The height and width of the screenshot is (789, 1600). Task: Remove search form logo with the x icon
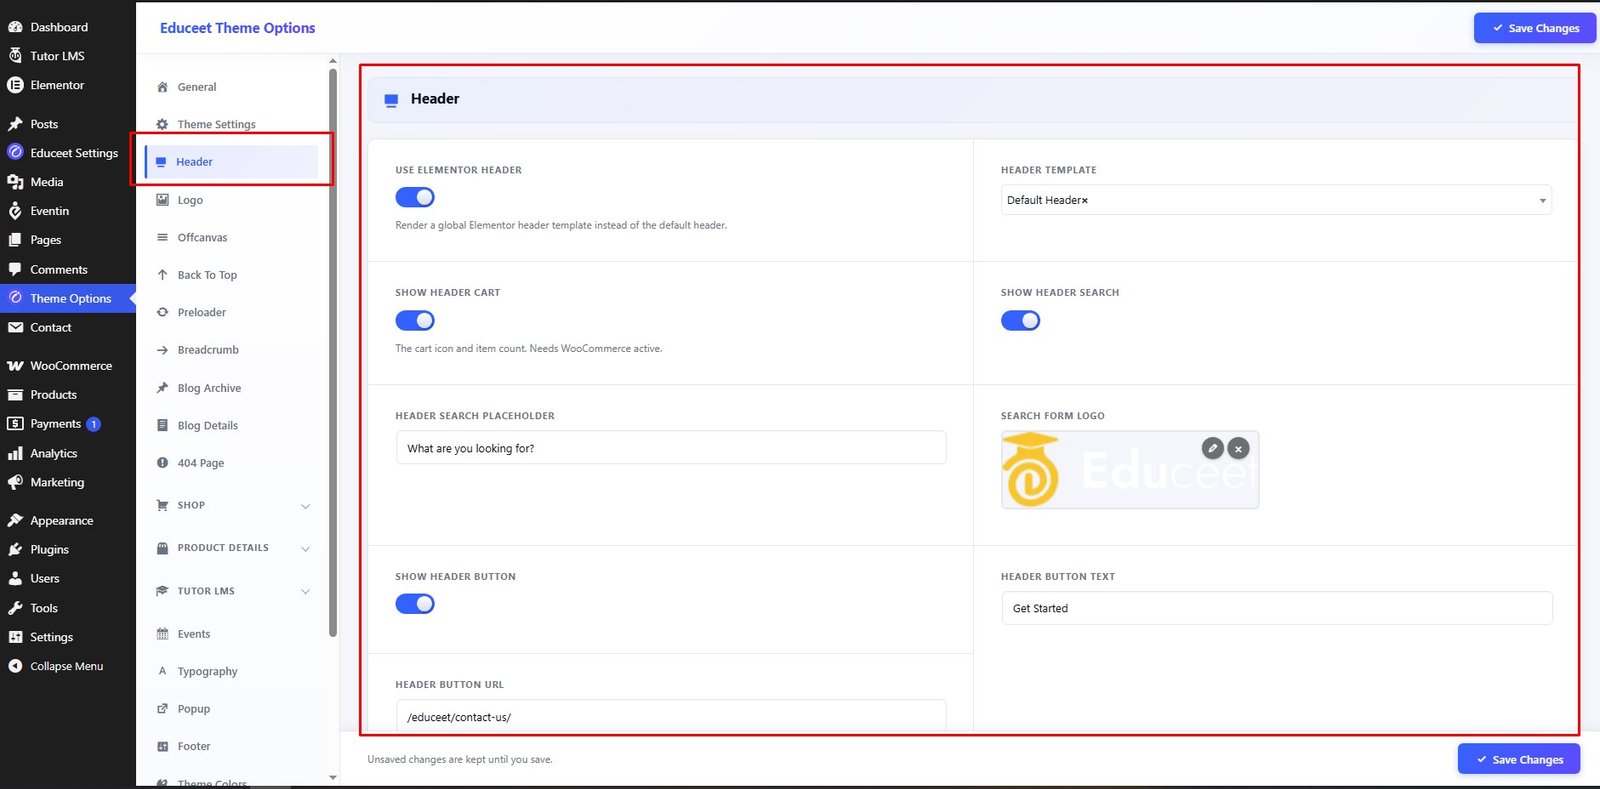click(x=1238, y=449)
